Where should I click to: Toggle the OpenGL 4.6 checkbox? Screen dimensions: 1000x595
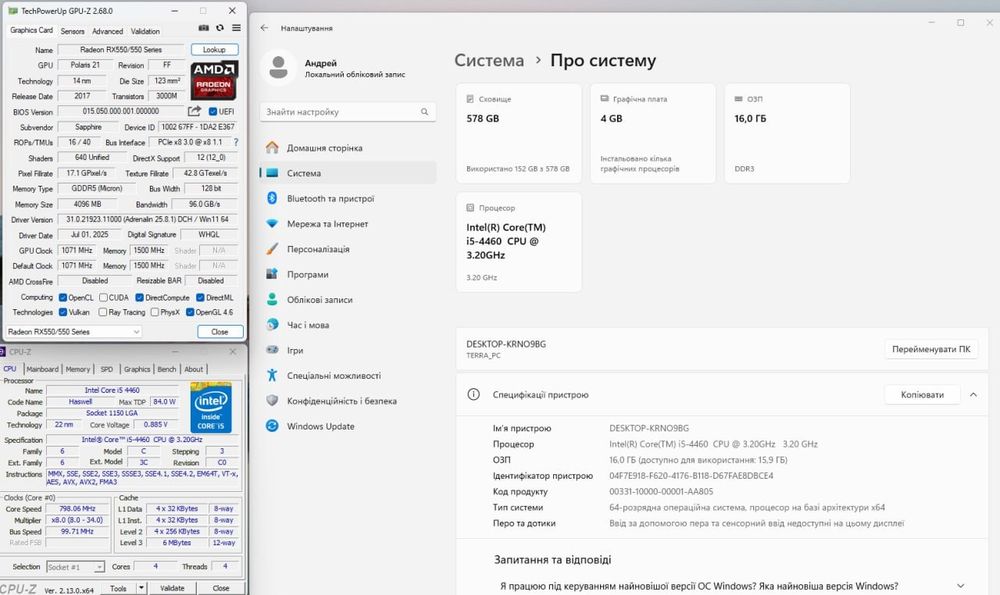click(x=190, y=312)
